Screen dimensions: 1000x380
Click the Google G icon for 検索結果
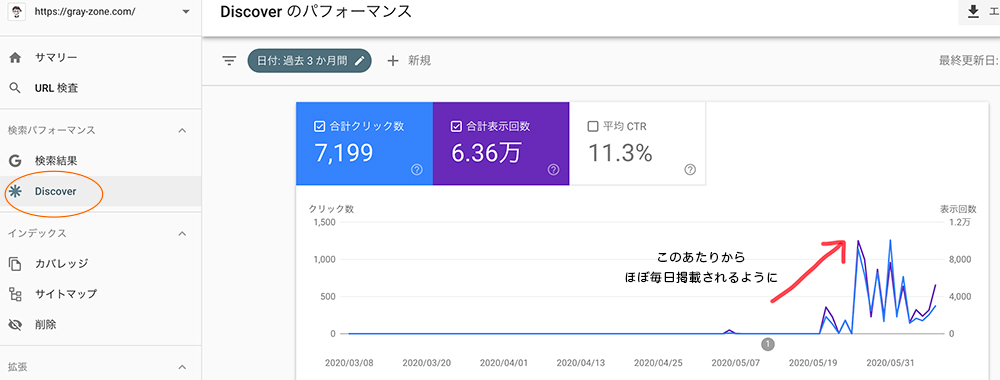point(16,161)
